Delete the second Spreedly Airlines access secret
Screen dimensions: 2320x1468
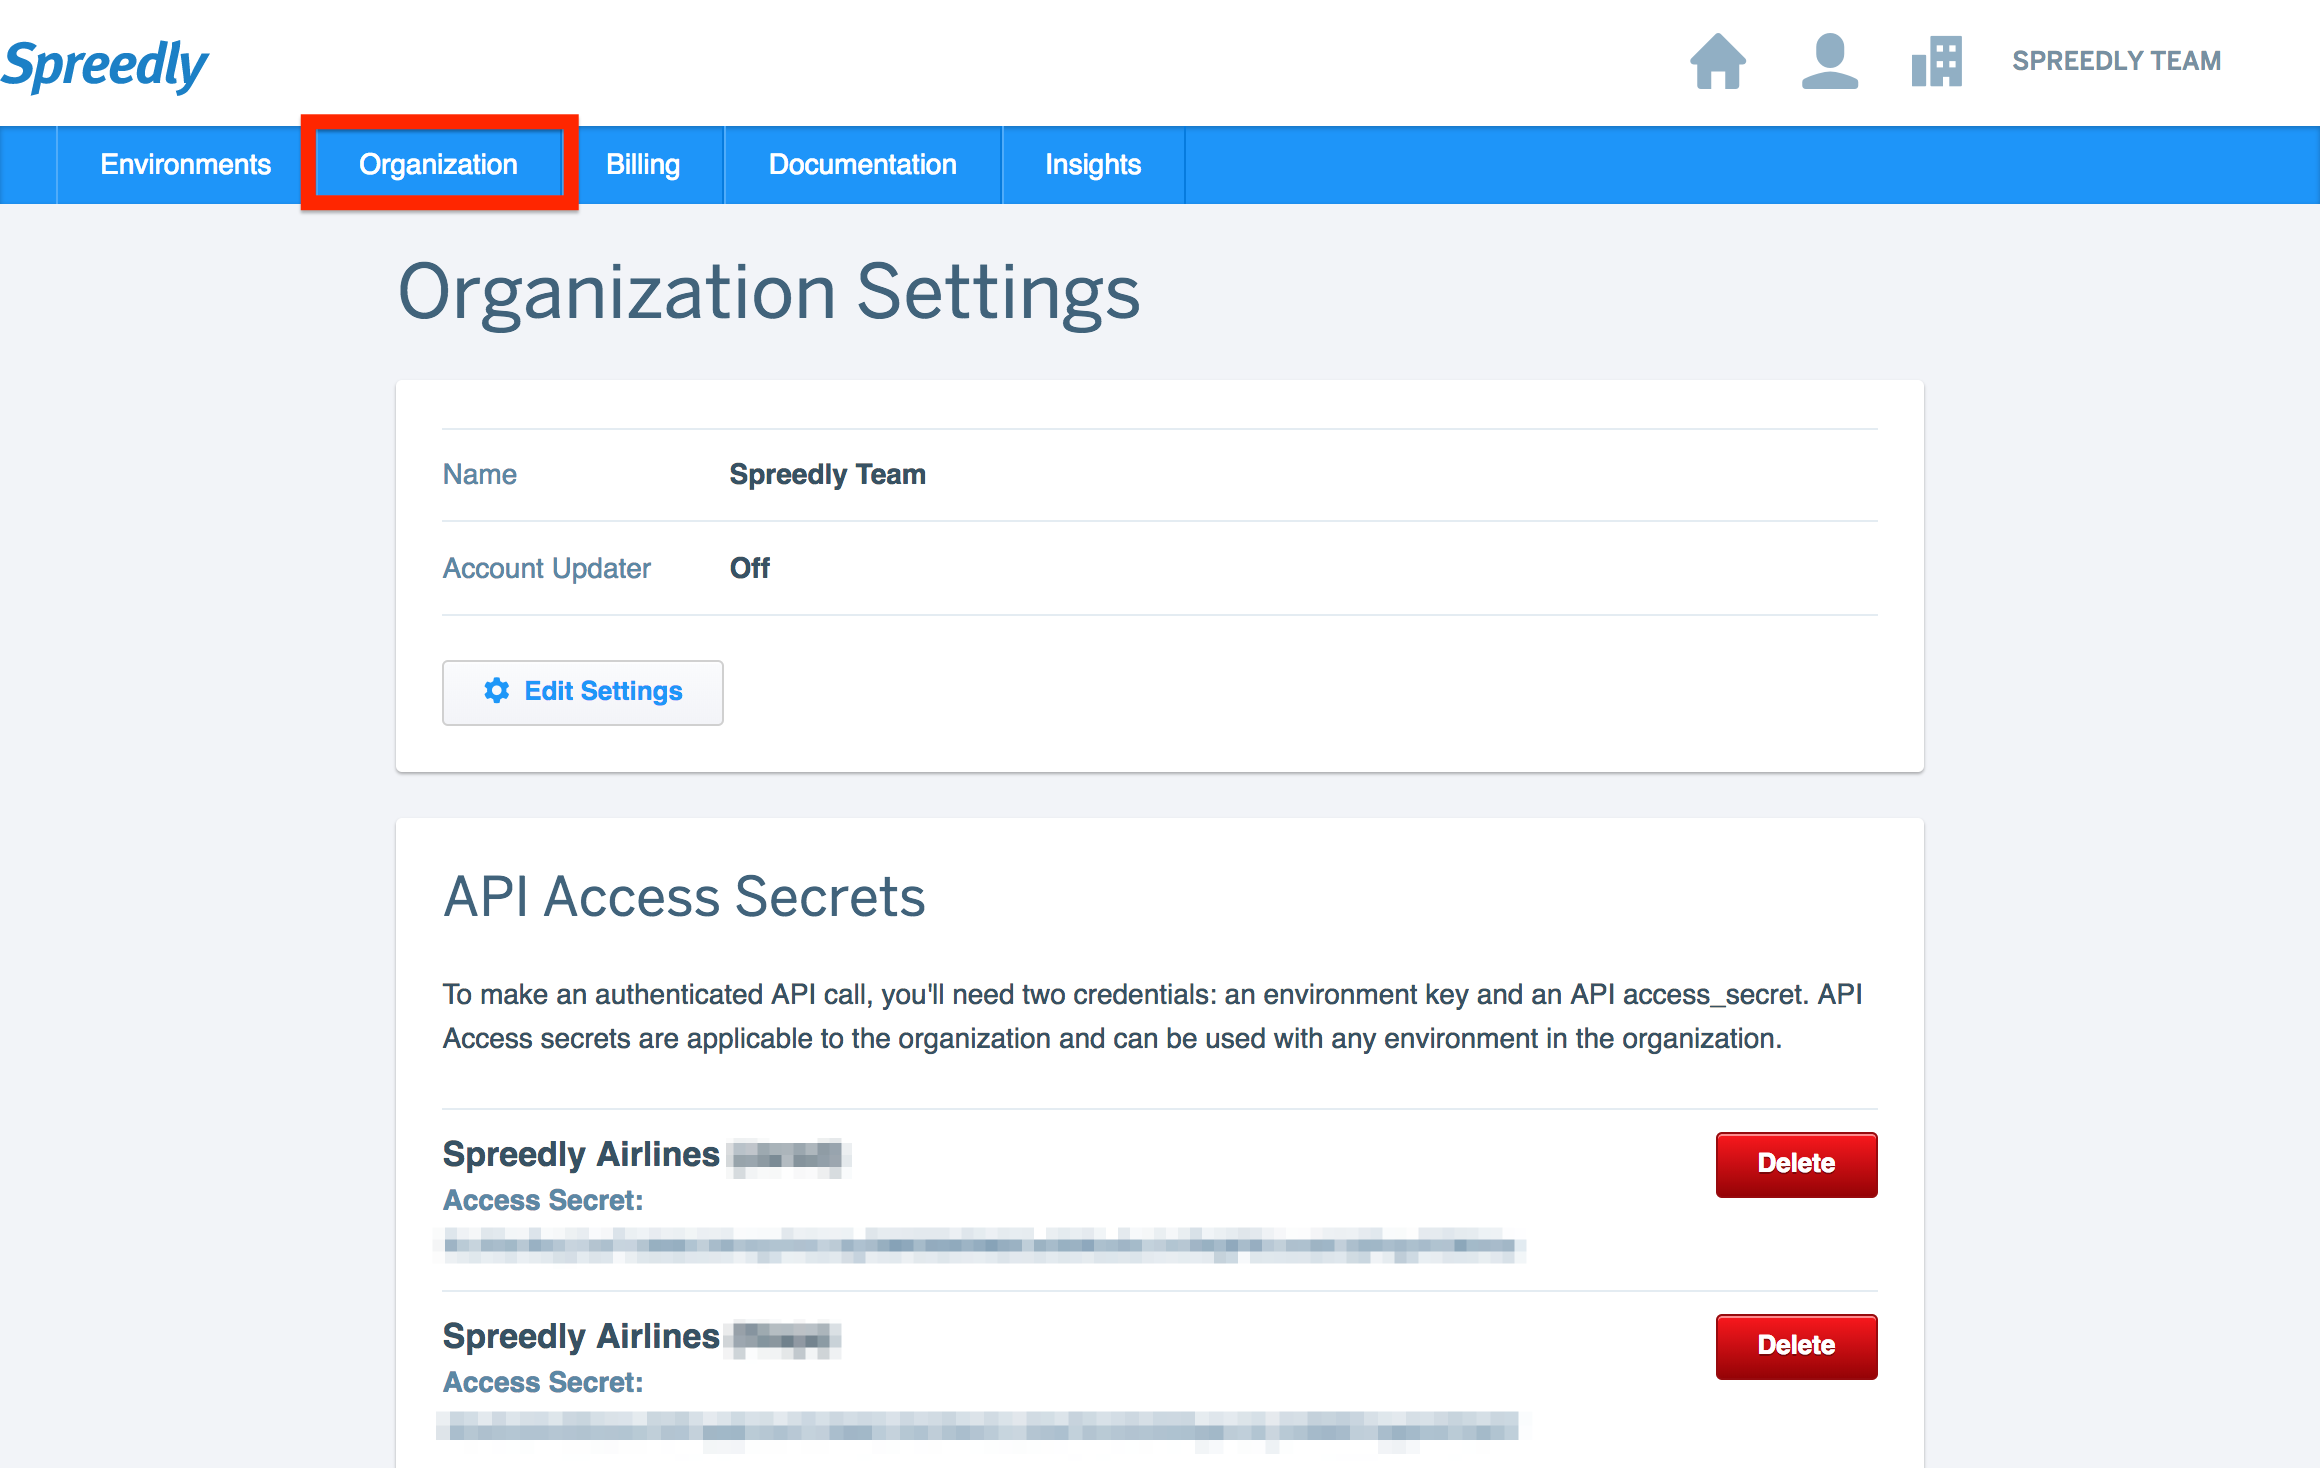click(1796, 1346)
